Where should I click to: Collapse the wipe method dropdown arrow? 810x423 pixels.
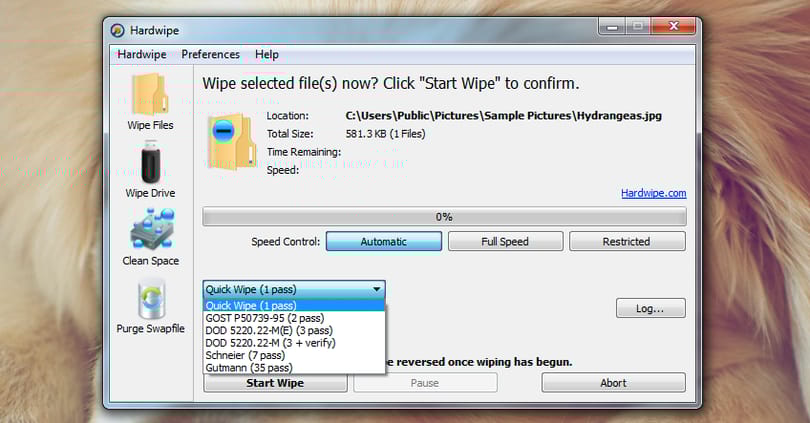click(377, 289)
